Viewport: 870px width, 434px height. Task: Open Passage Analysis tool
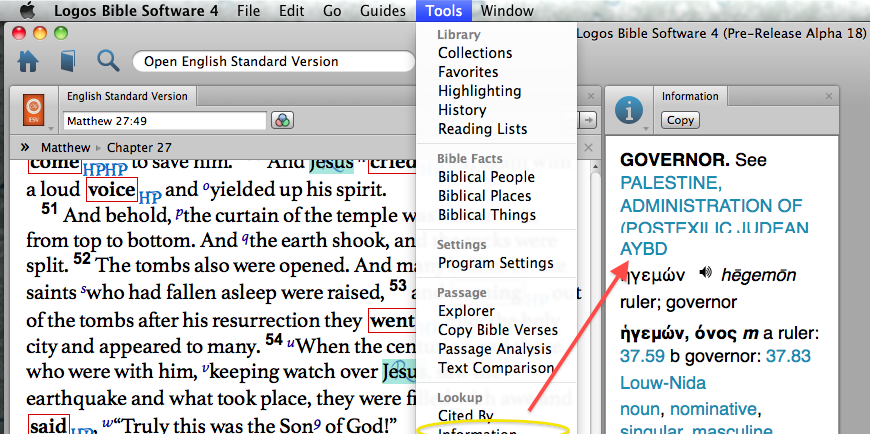point(494,349)
